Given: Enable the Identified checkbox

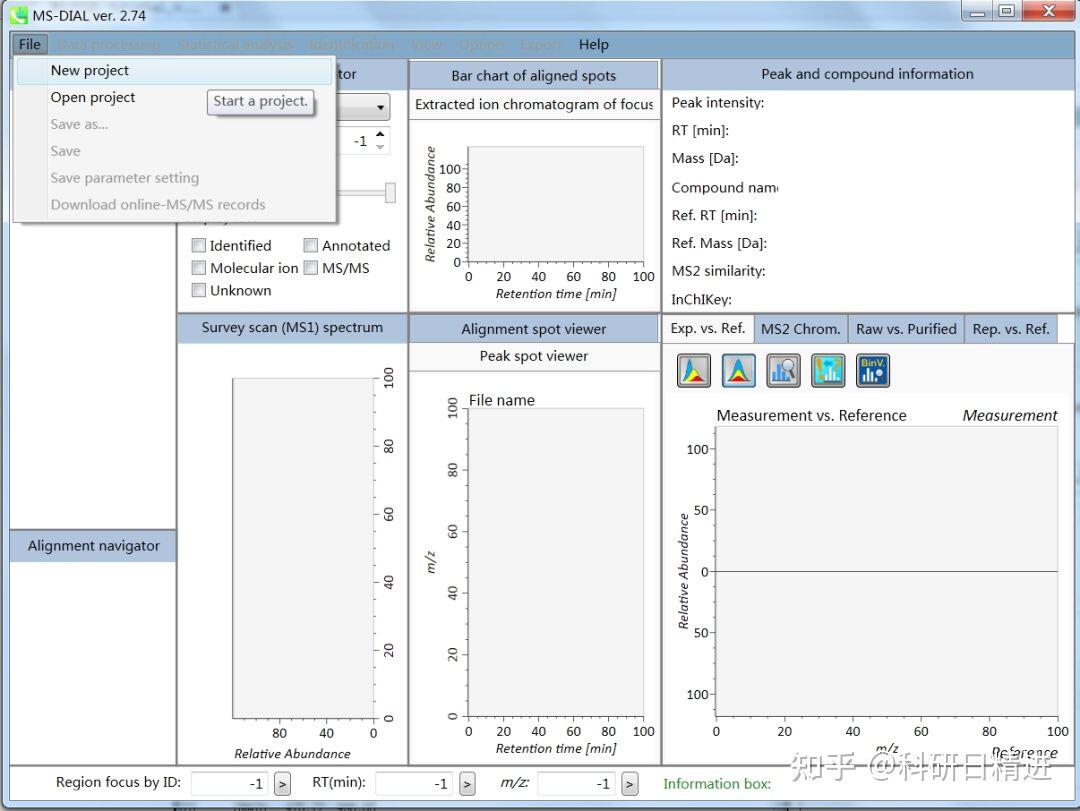Looking at the screenshot, I should (x=198, y=245).
